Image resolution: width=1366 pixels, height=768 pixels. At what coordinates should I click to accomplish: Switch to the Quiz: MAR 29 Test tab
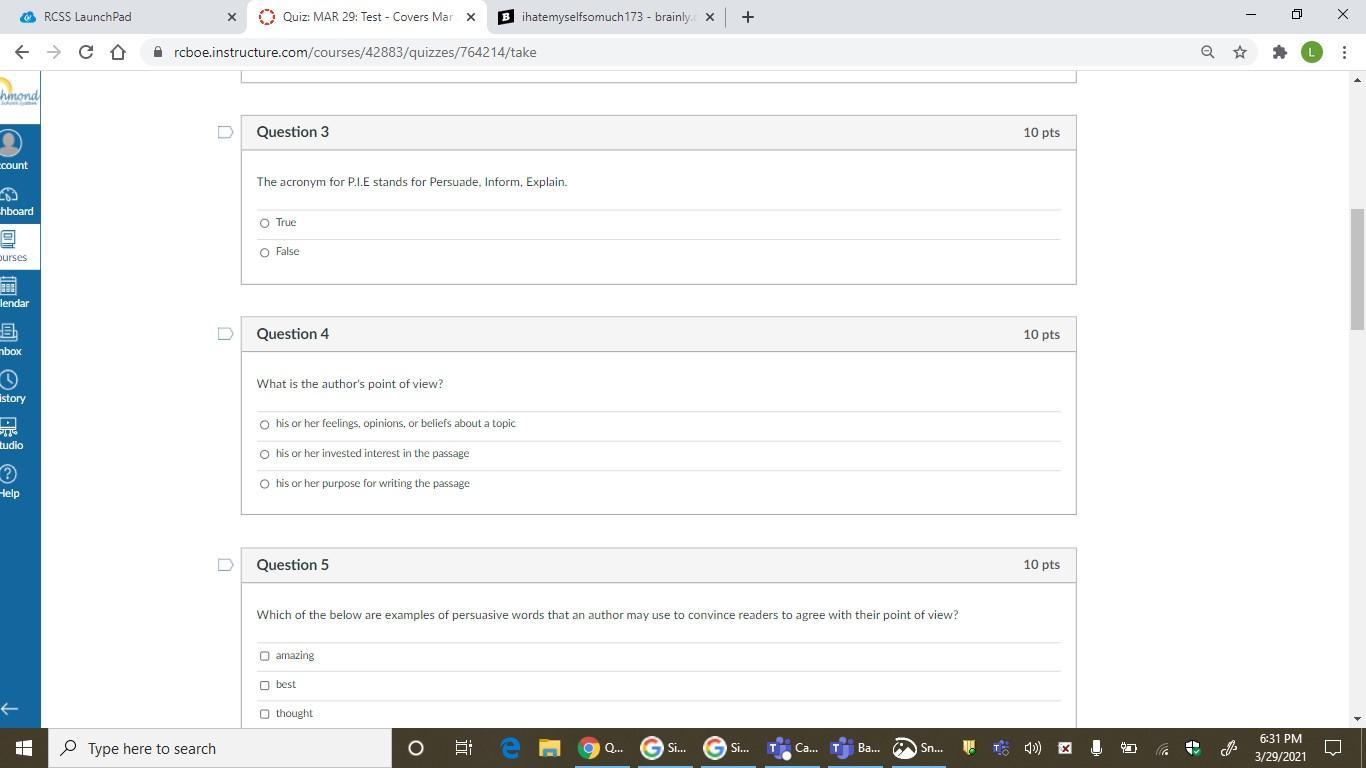[366, 17]
